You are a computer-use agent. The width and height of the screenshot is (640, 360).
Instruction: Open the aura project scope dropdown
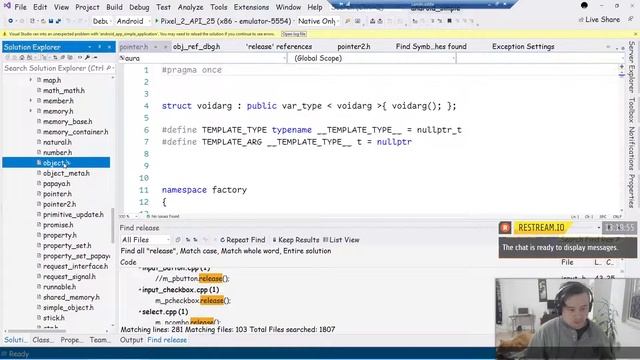203,58
